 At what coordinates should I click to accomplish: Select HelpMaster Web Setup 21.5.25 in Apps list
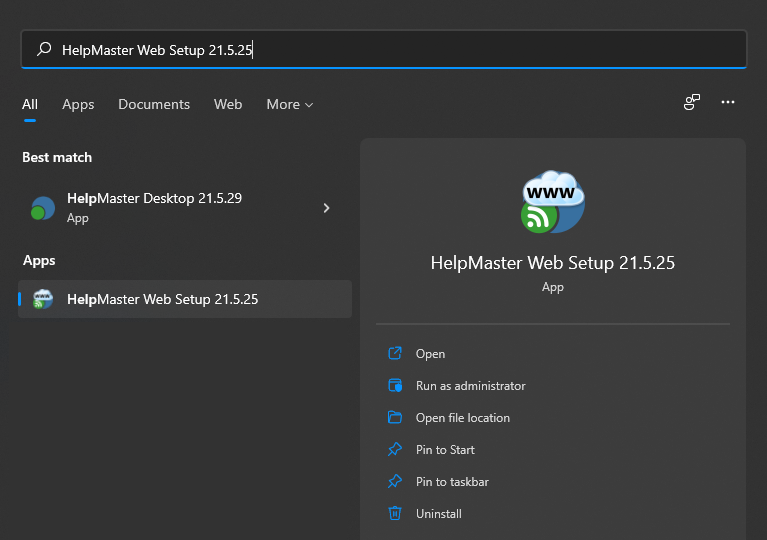tap(185, 299)
